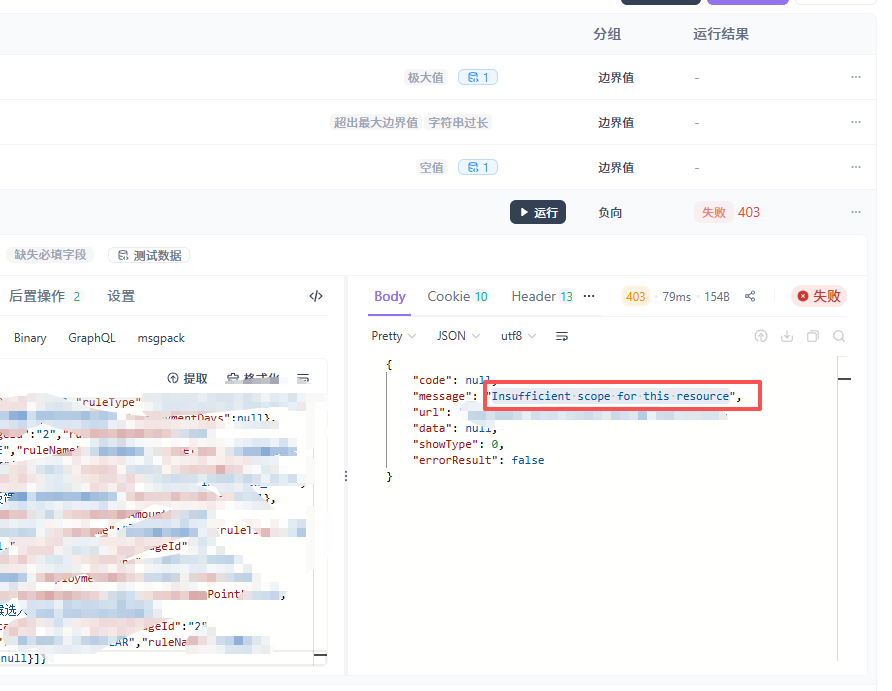Image resolution: width=892 pixels, height=691 pixels.
Task: Click the response minimap scroll marker
Action: tap(844, 379)
